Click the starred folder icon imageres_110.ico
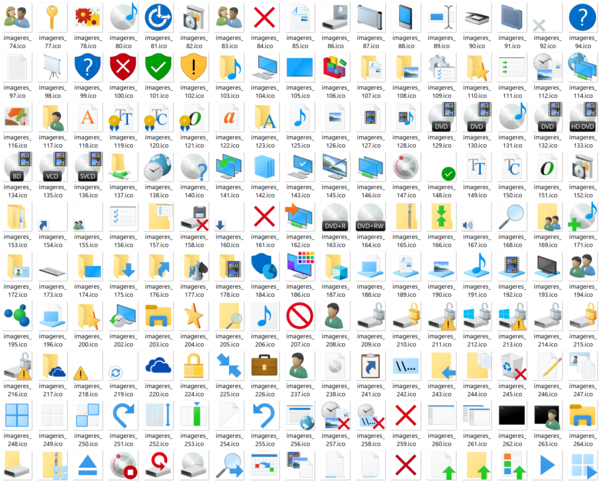The image size is (600, 483). tap(477, 67)
